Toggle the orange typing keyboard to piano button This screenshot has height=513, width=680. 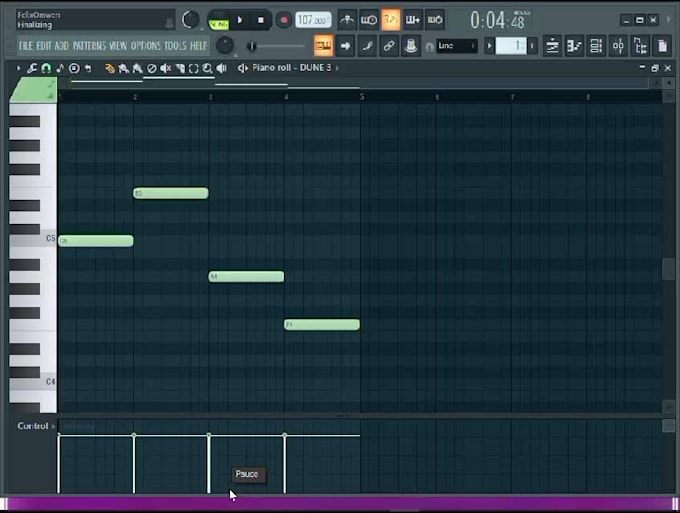click(324, 46)
